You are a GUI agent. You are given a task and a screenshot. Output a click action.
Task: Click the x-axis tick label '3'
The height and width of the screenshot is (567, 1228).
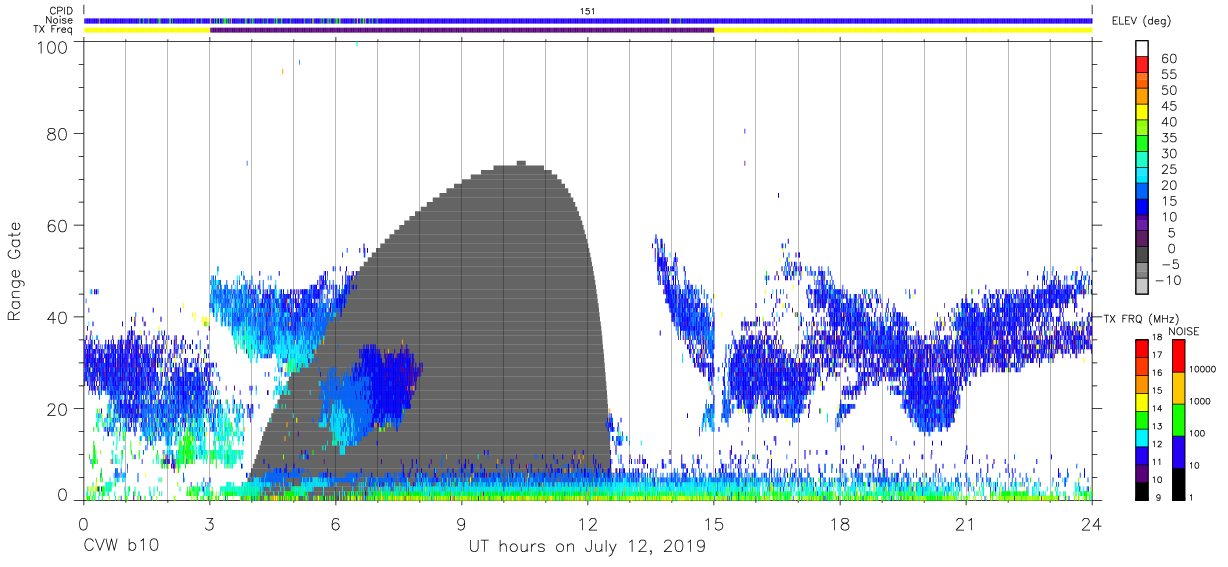(x=209, y=523)
